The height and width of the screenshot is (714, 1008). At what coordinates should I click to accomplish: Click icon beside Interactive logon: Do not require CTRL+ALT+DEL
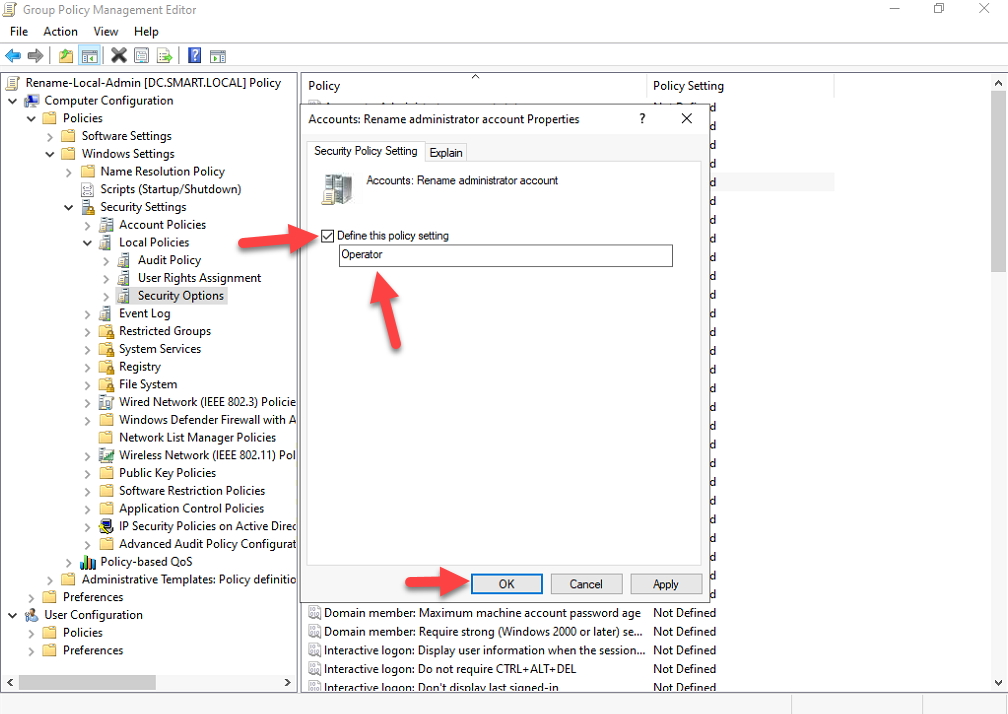click(314, 669)
